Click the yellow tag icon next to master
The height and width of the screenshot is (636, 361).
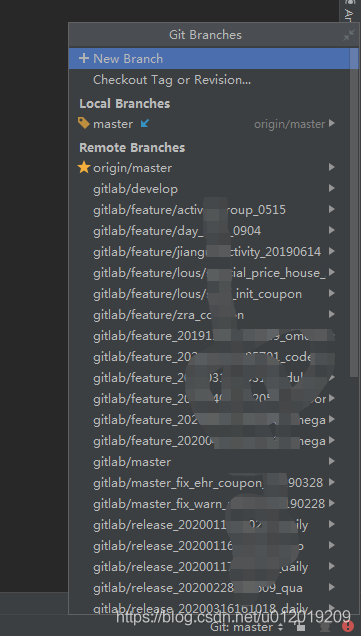pyautogui.click(x=84, y=123)
